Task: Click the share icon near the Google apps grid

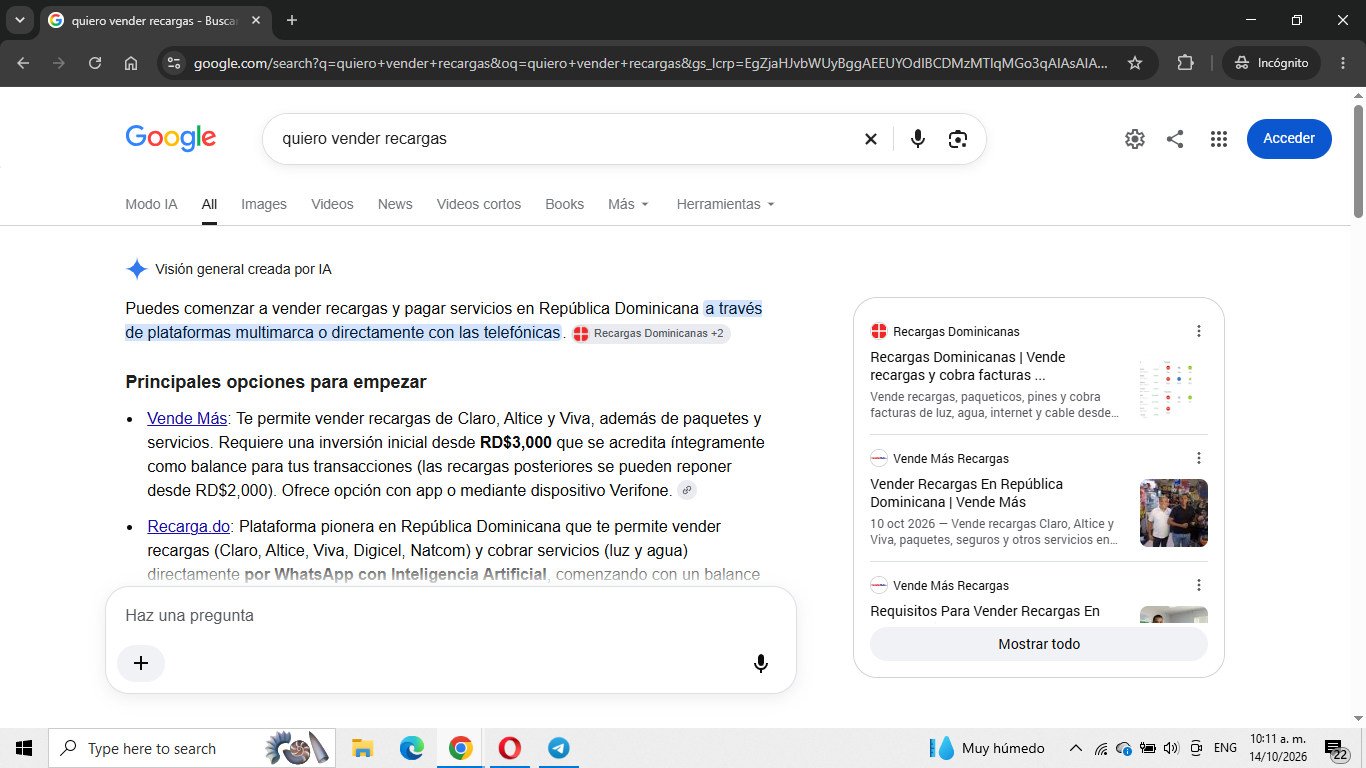Action: coord(1175,139)
